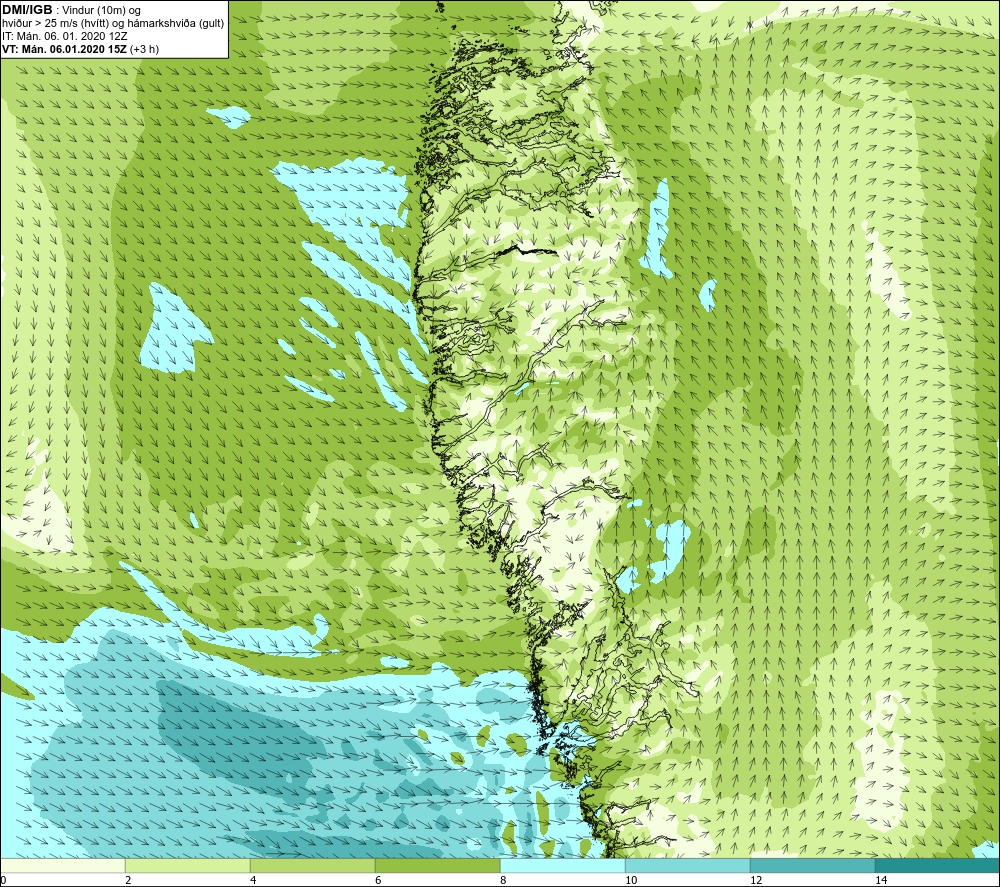This screenshot has width=1000, height=887.
Task: Click the 0–2 palest legend swatch
Action: pos(62,865)
